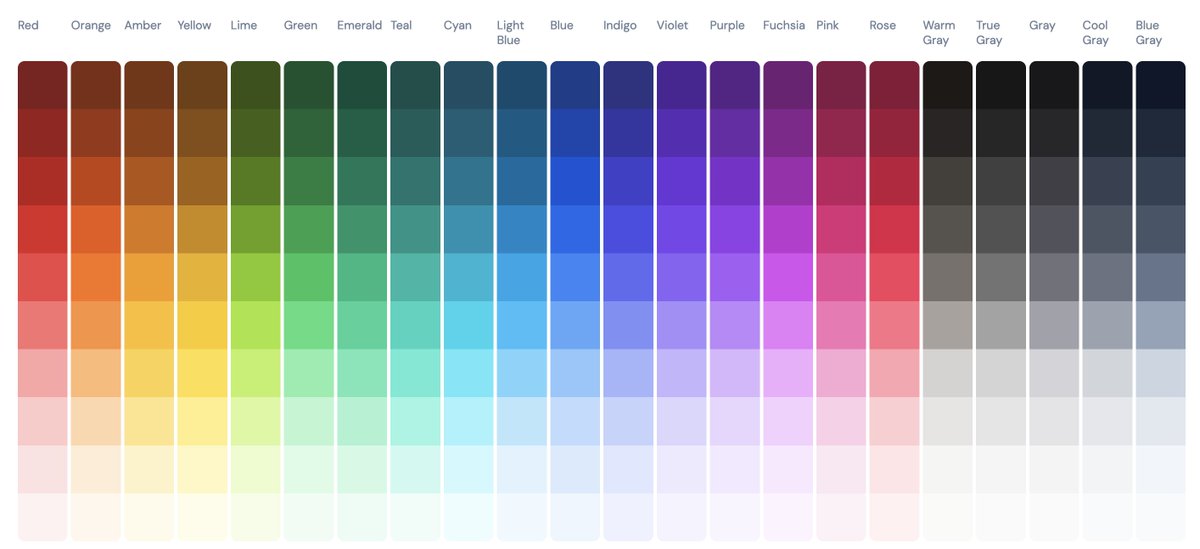The height and width of the screenshot is (549, 1200).
Task: Click the Violet column heading
Action: (x=673, y=25)
